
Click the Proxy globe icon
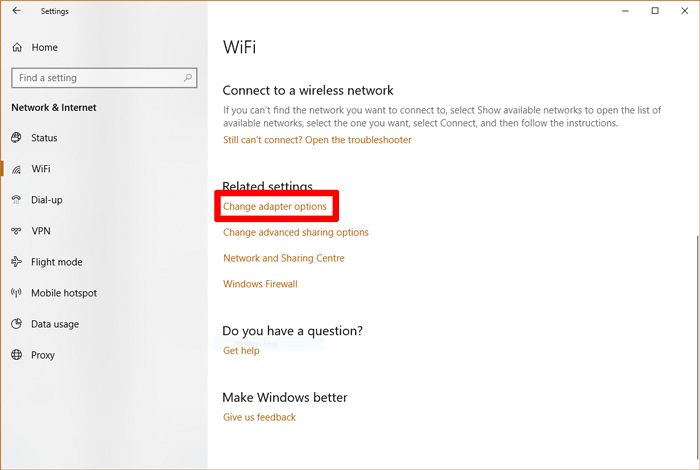[17, 355]
